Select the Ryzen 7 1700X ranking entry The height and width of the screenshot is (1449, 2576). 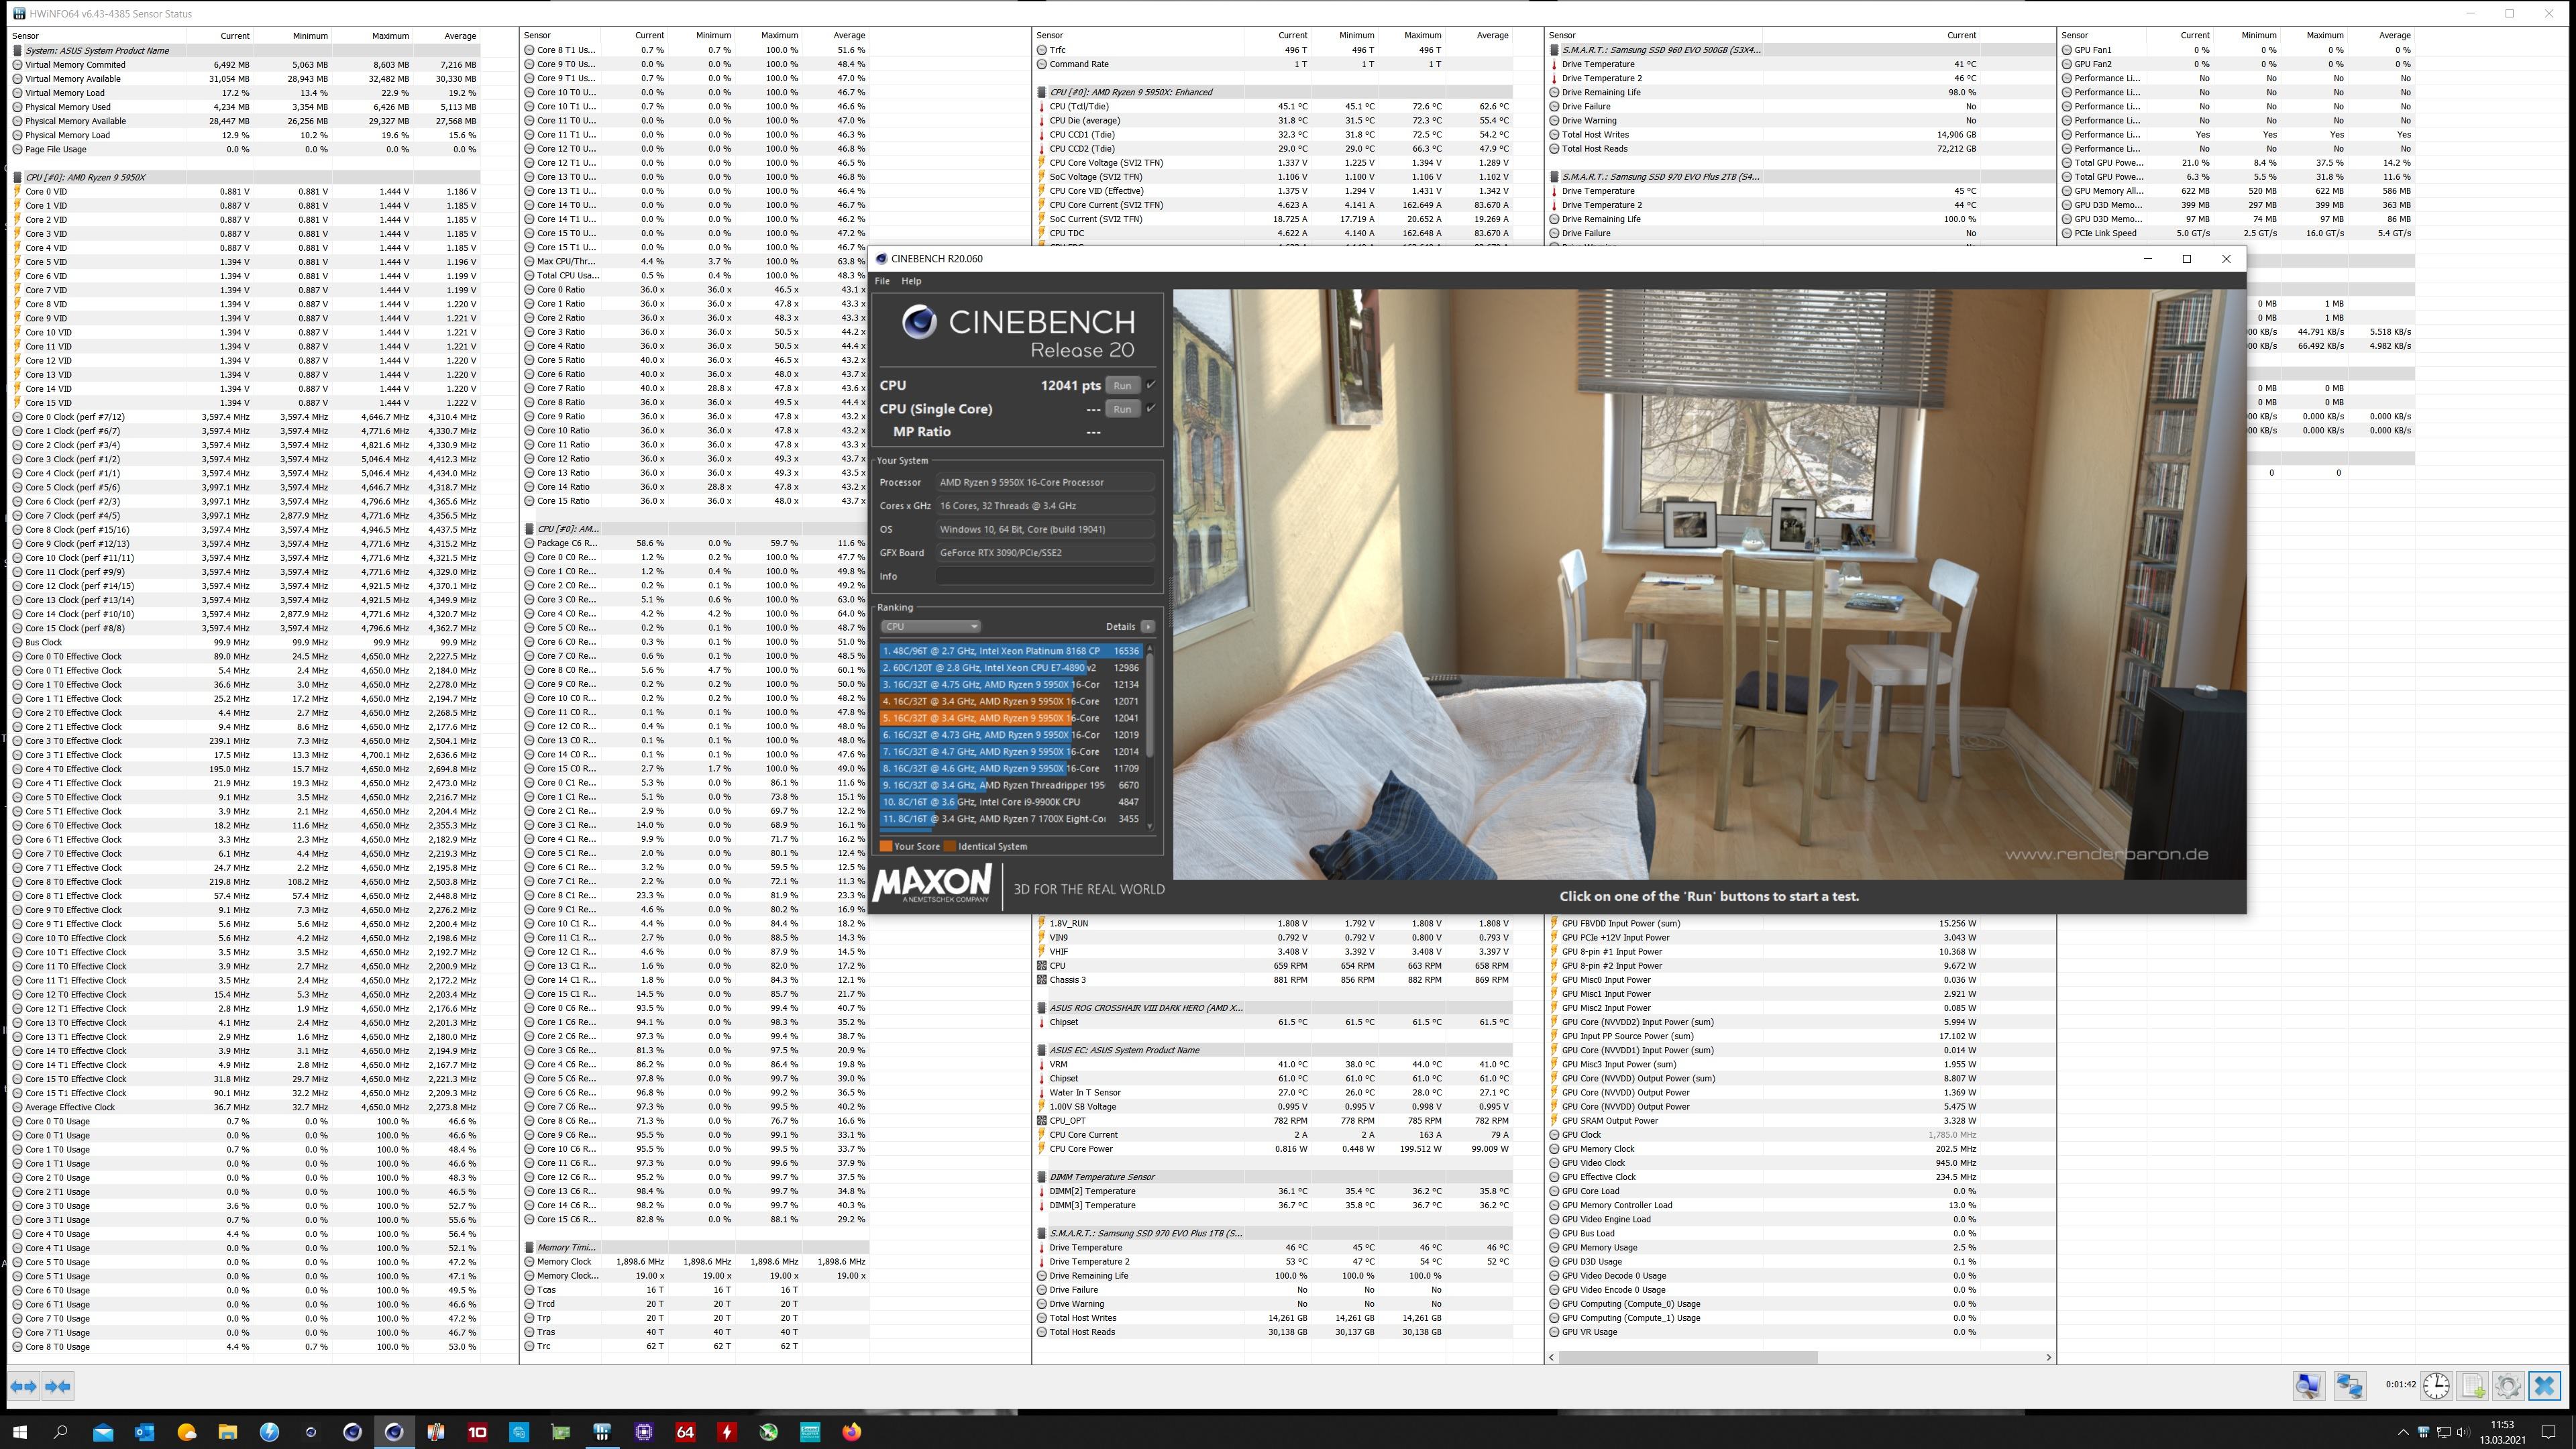pos(1011,819)
